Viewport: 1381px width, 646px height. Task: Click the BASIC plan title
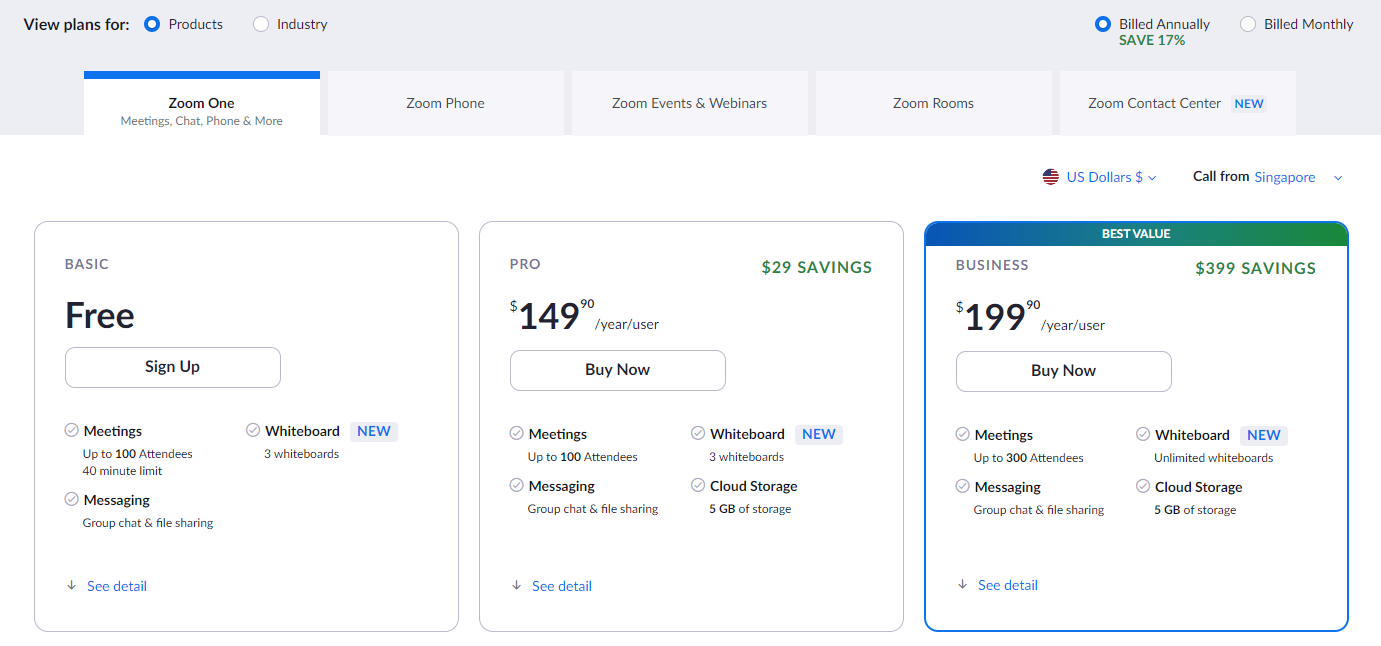[x=87, y=264]
